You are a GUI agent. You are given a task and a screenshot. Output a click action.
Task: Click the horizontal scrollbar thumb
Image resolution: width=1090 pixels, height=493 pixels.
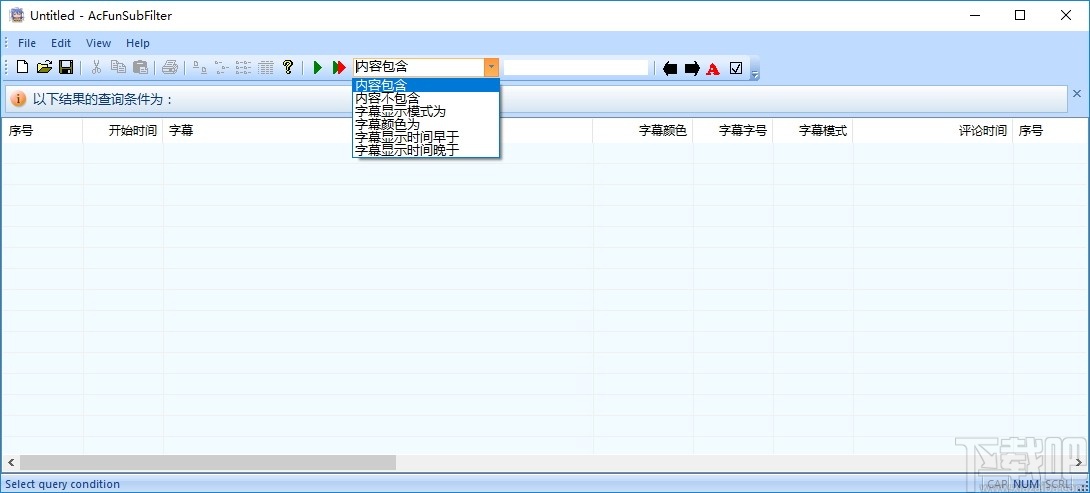208,462
